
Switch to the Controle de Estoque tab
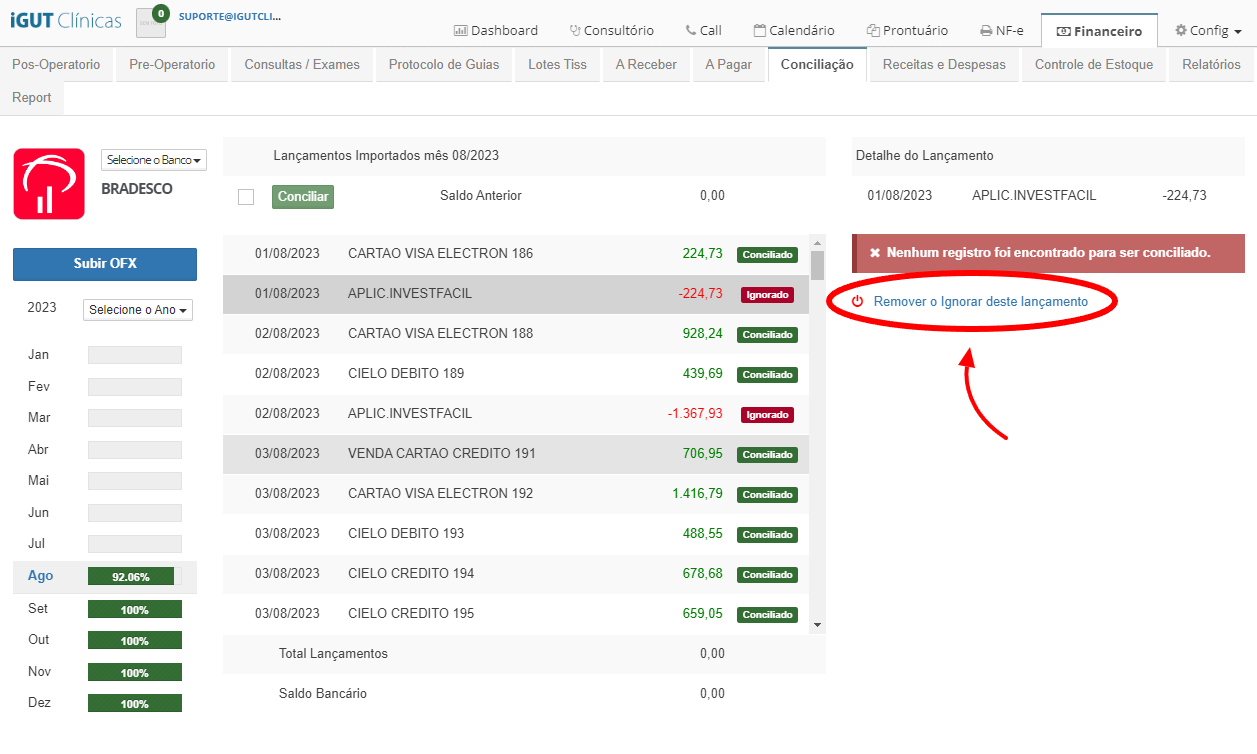coord(1094,64)
